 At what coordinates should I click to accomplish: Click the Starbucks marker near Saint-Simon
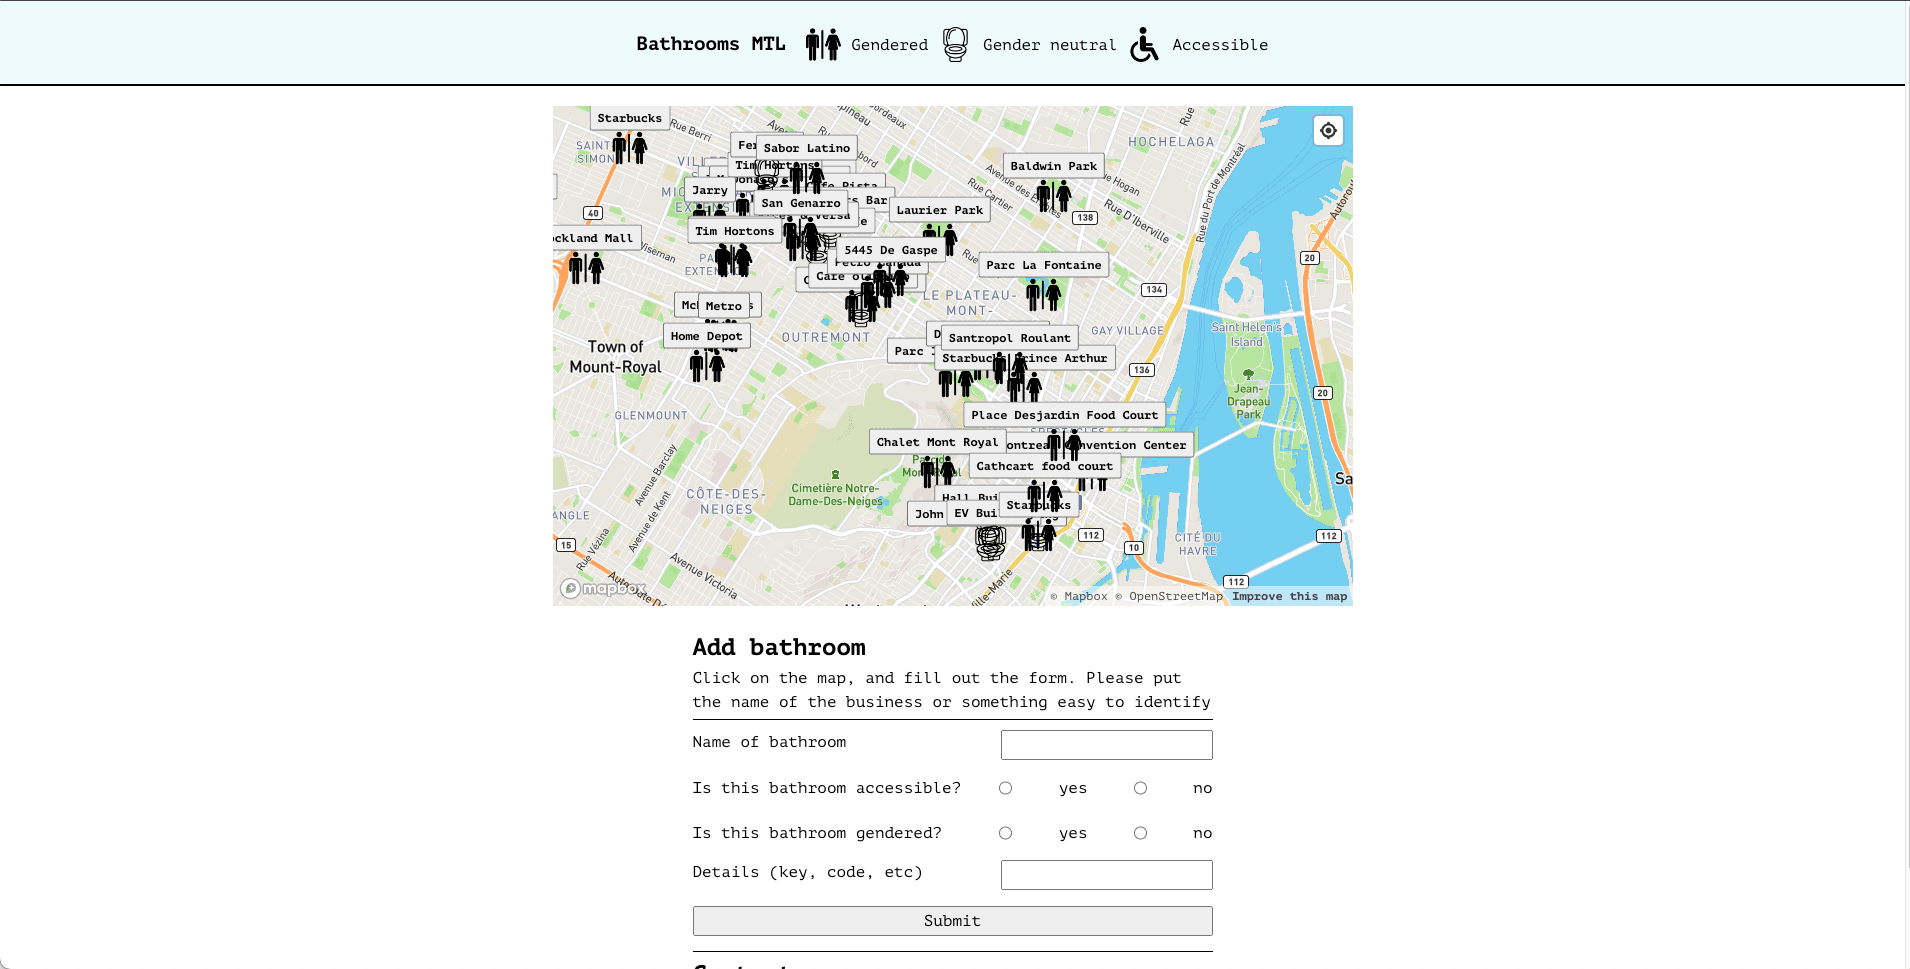click(x=630, y=148)
